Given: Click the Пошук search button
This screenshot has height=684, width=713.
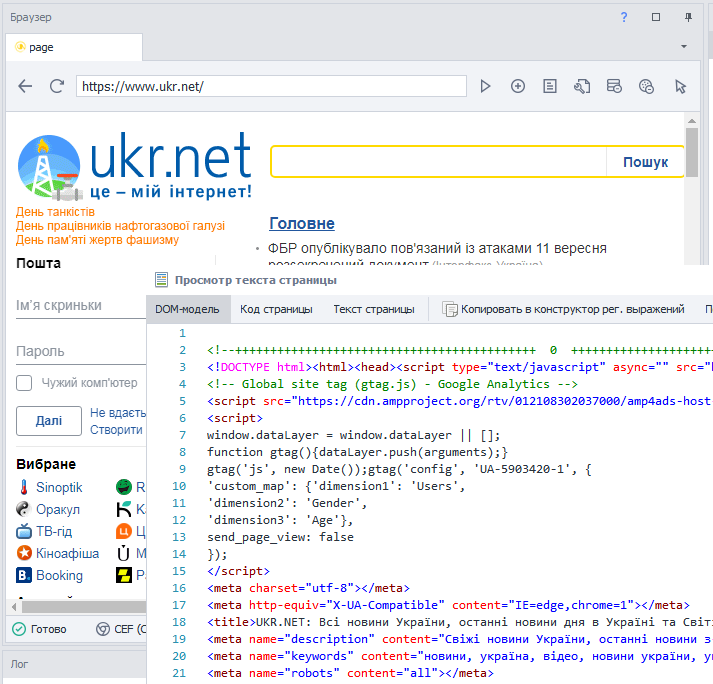Looking at the screenshot, I should coord(645,162).
